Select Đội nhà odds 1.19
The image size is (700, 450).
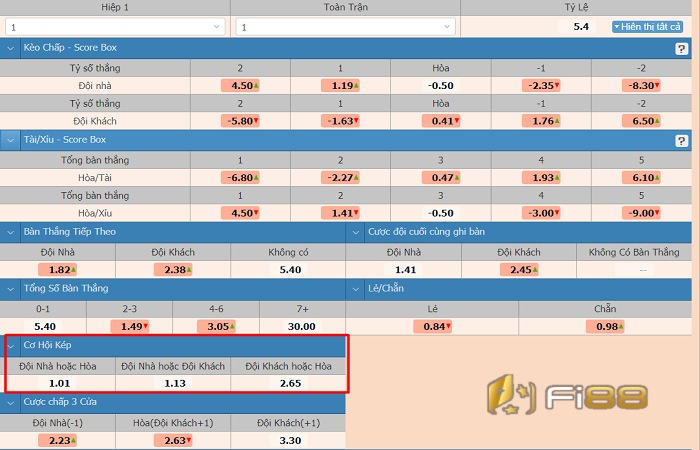pyautogui.click(x=340, y=86)
